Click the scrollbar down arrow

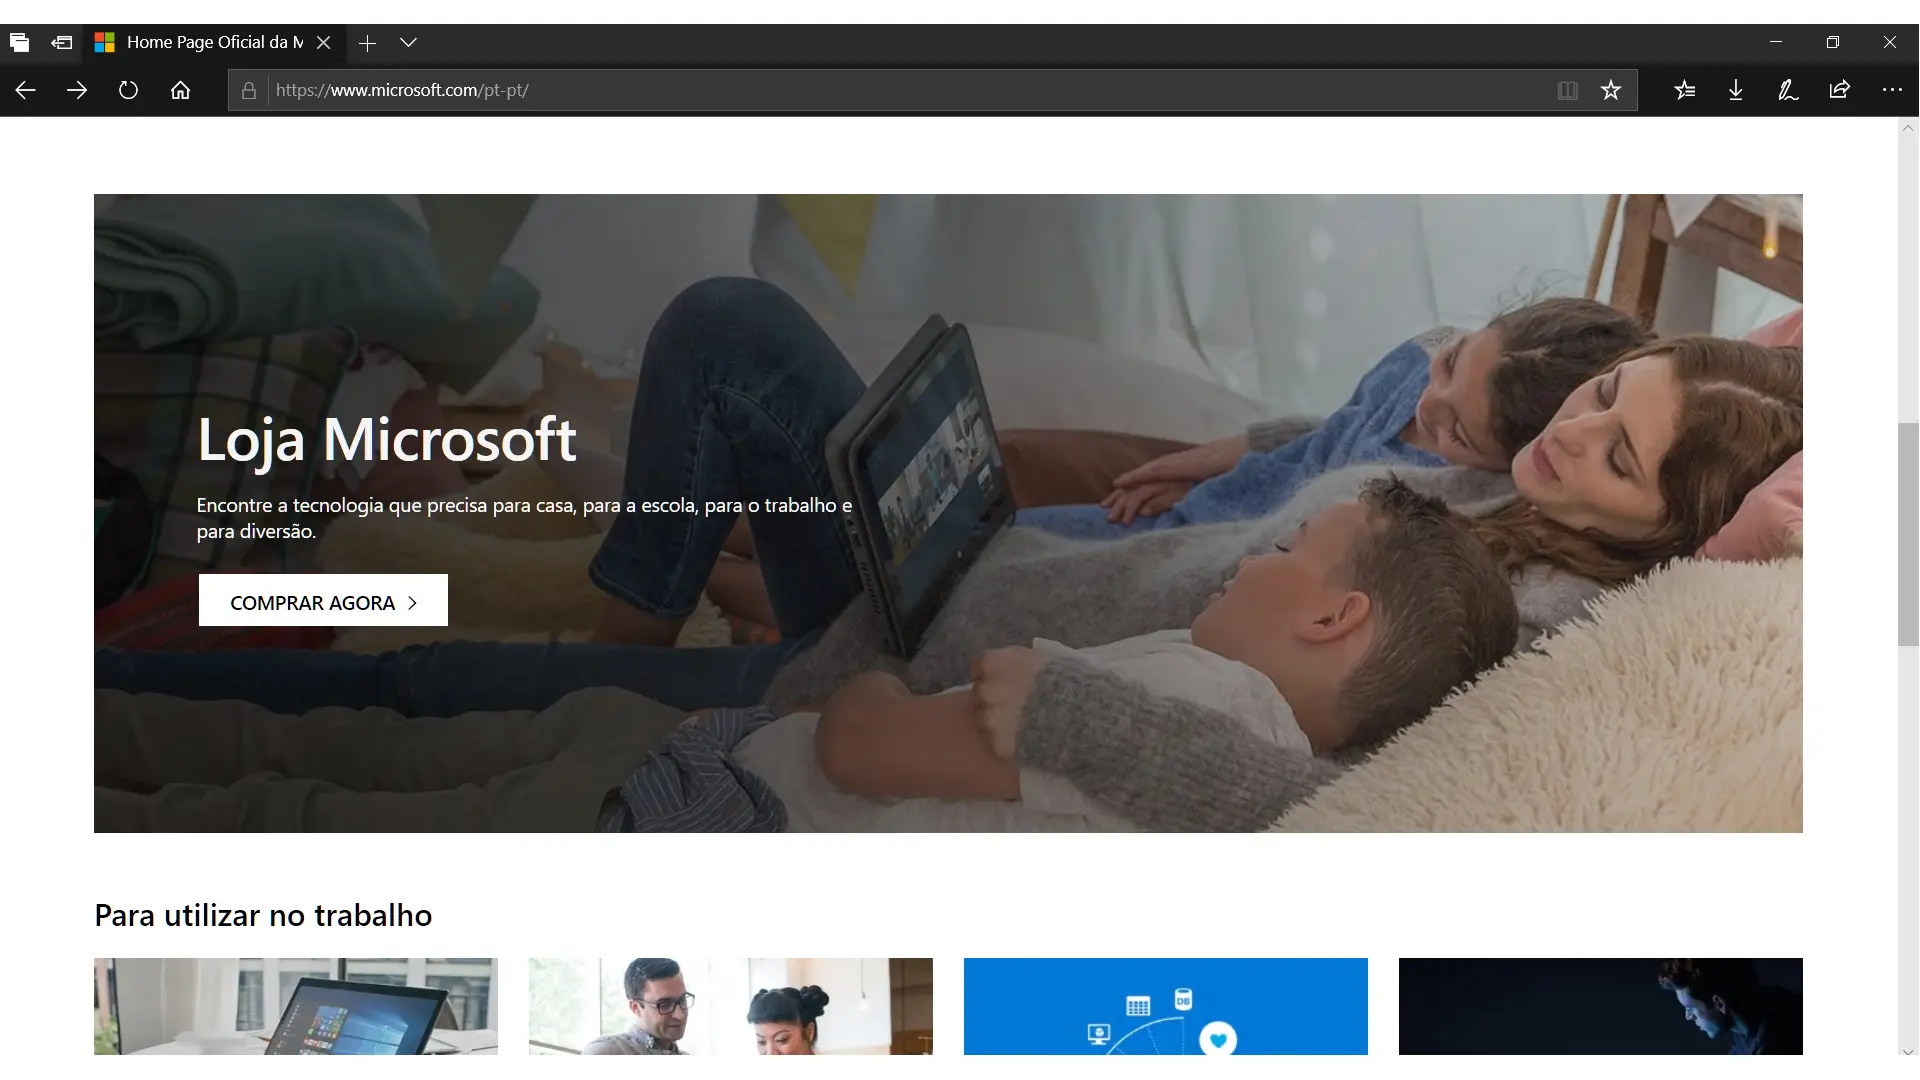coord(1908,1052)
